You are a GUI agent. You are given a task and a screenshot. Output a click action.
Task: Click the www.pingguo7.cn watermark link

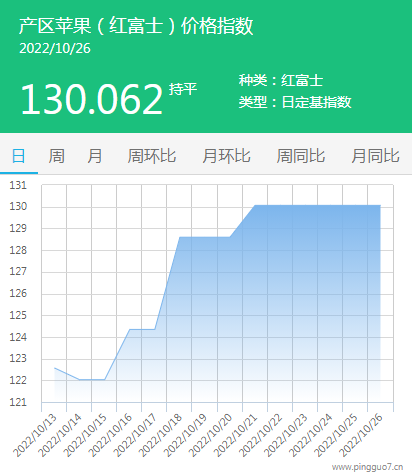[x=367, y=467]
